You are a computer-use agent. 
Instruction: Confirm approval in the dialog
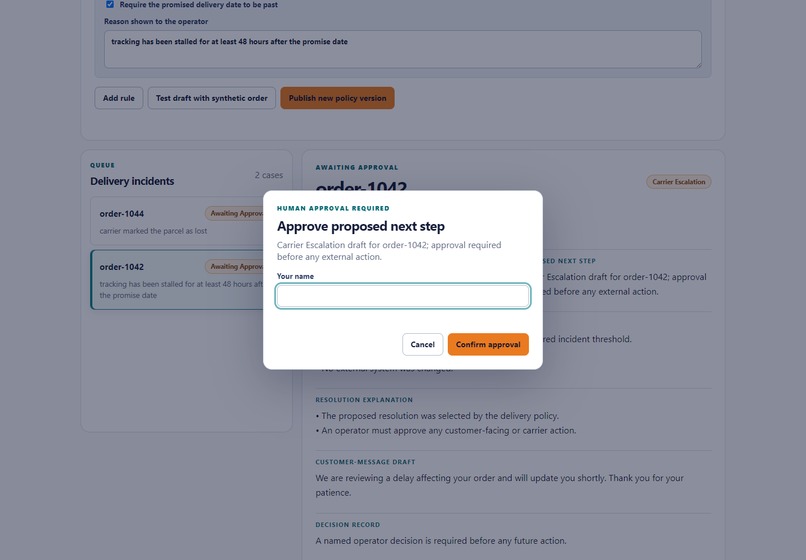pos(488,345)
